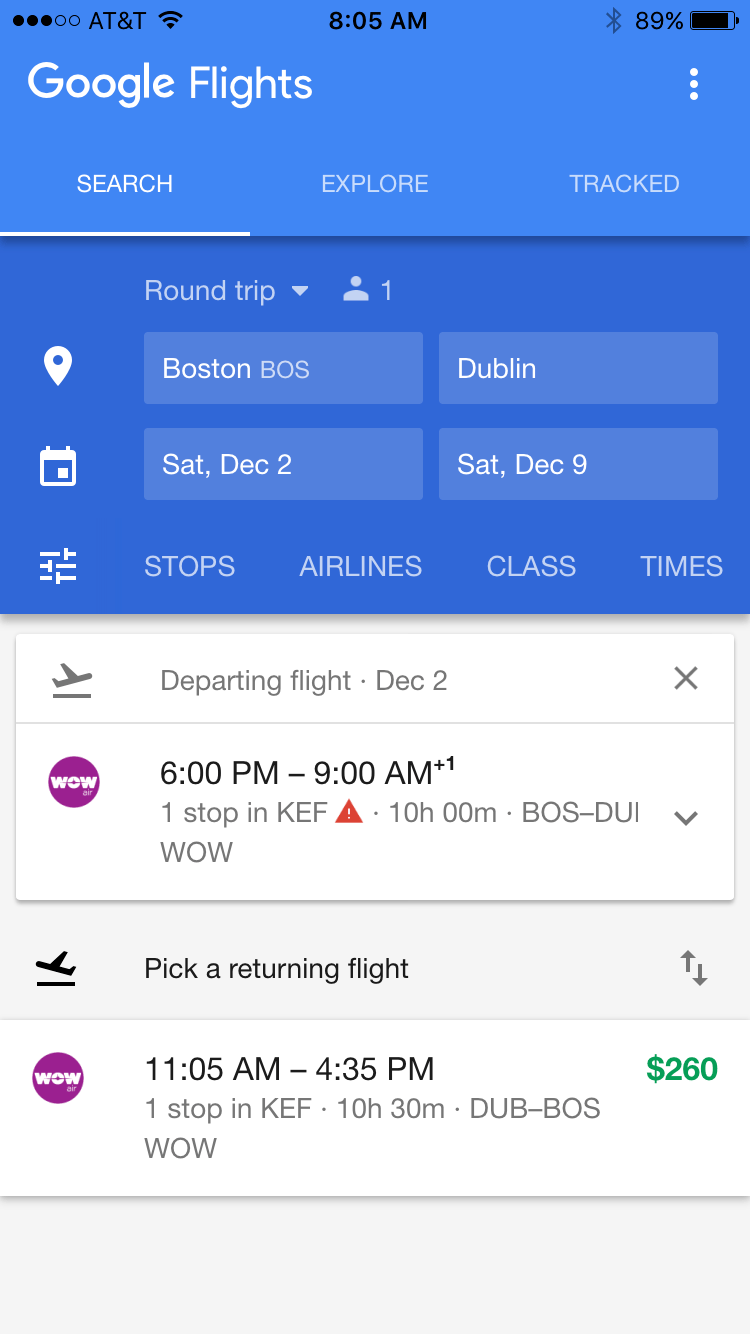
Task: Switch to the Explore tab
Action: [x=375, y=184]
